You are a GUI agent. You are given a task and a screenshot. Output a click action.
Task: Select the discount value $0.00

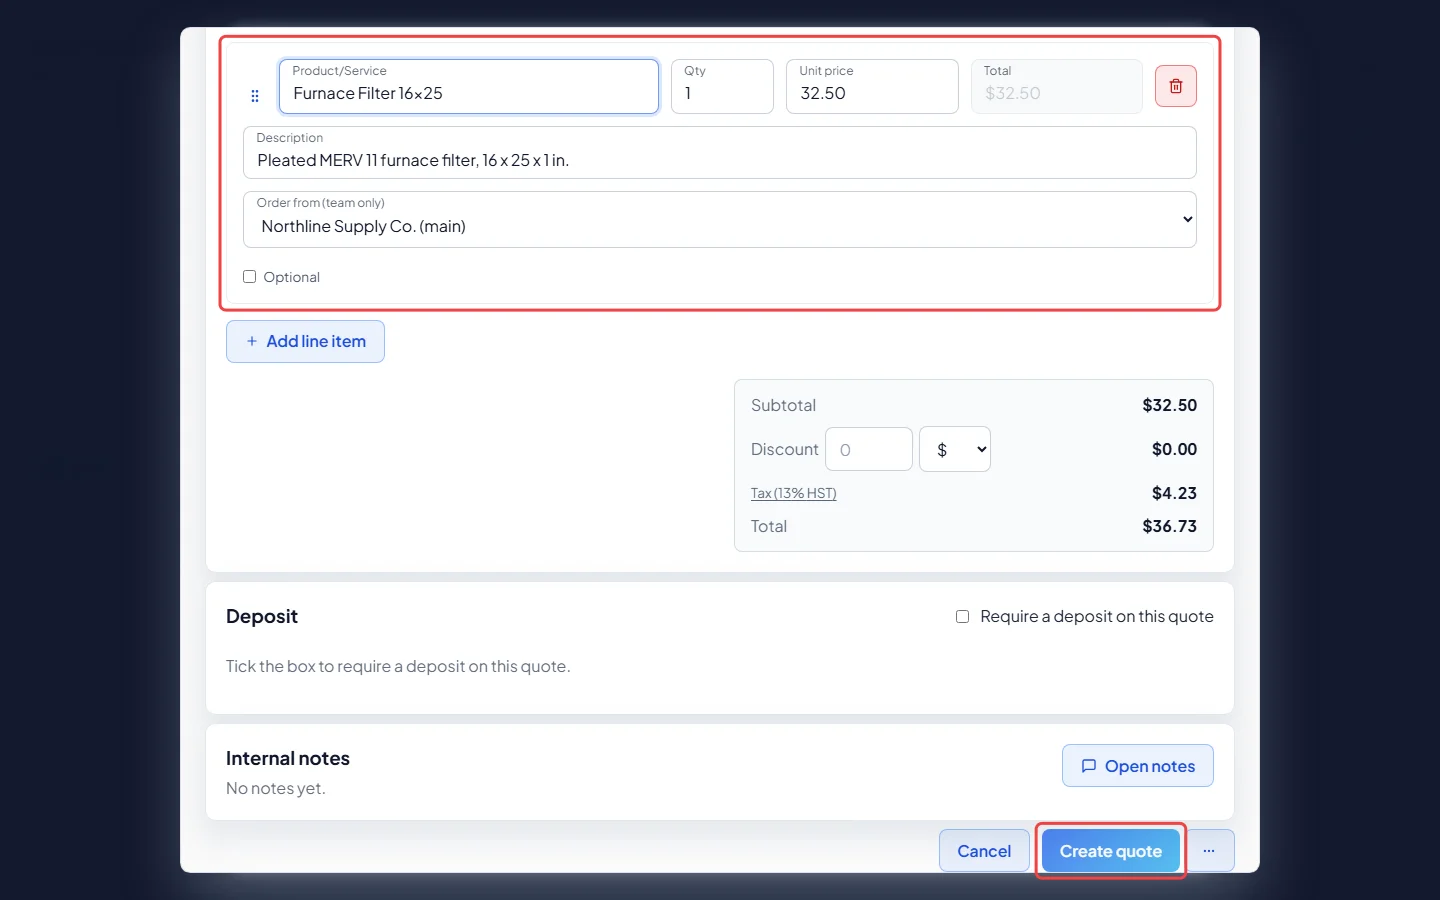pos(1174,449)
